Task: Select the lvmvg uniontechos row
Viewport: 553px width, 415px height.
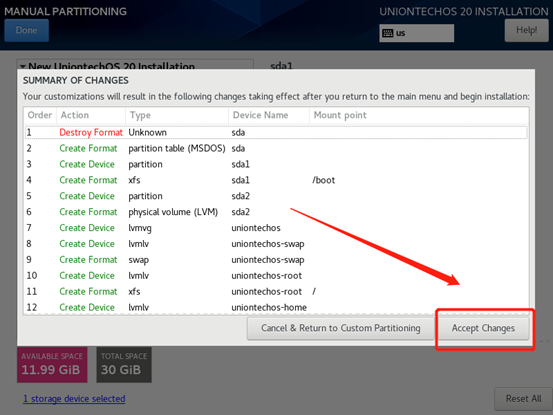Action: point(276,228)
